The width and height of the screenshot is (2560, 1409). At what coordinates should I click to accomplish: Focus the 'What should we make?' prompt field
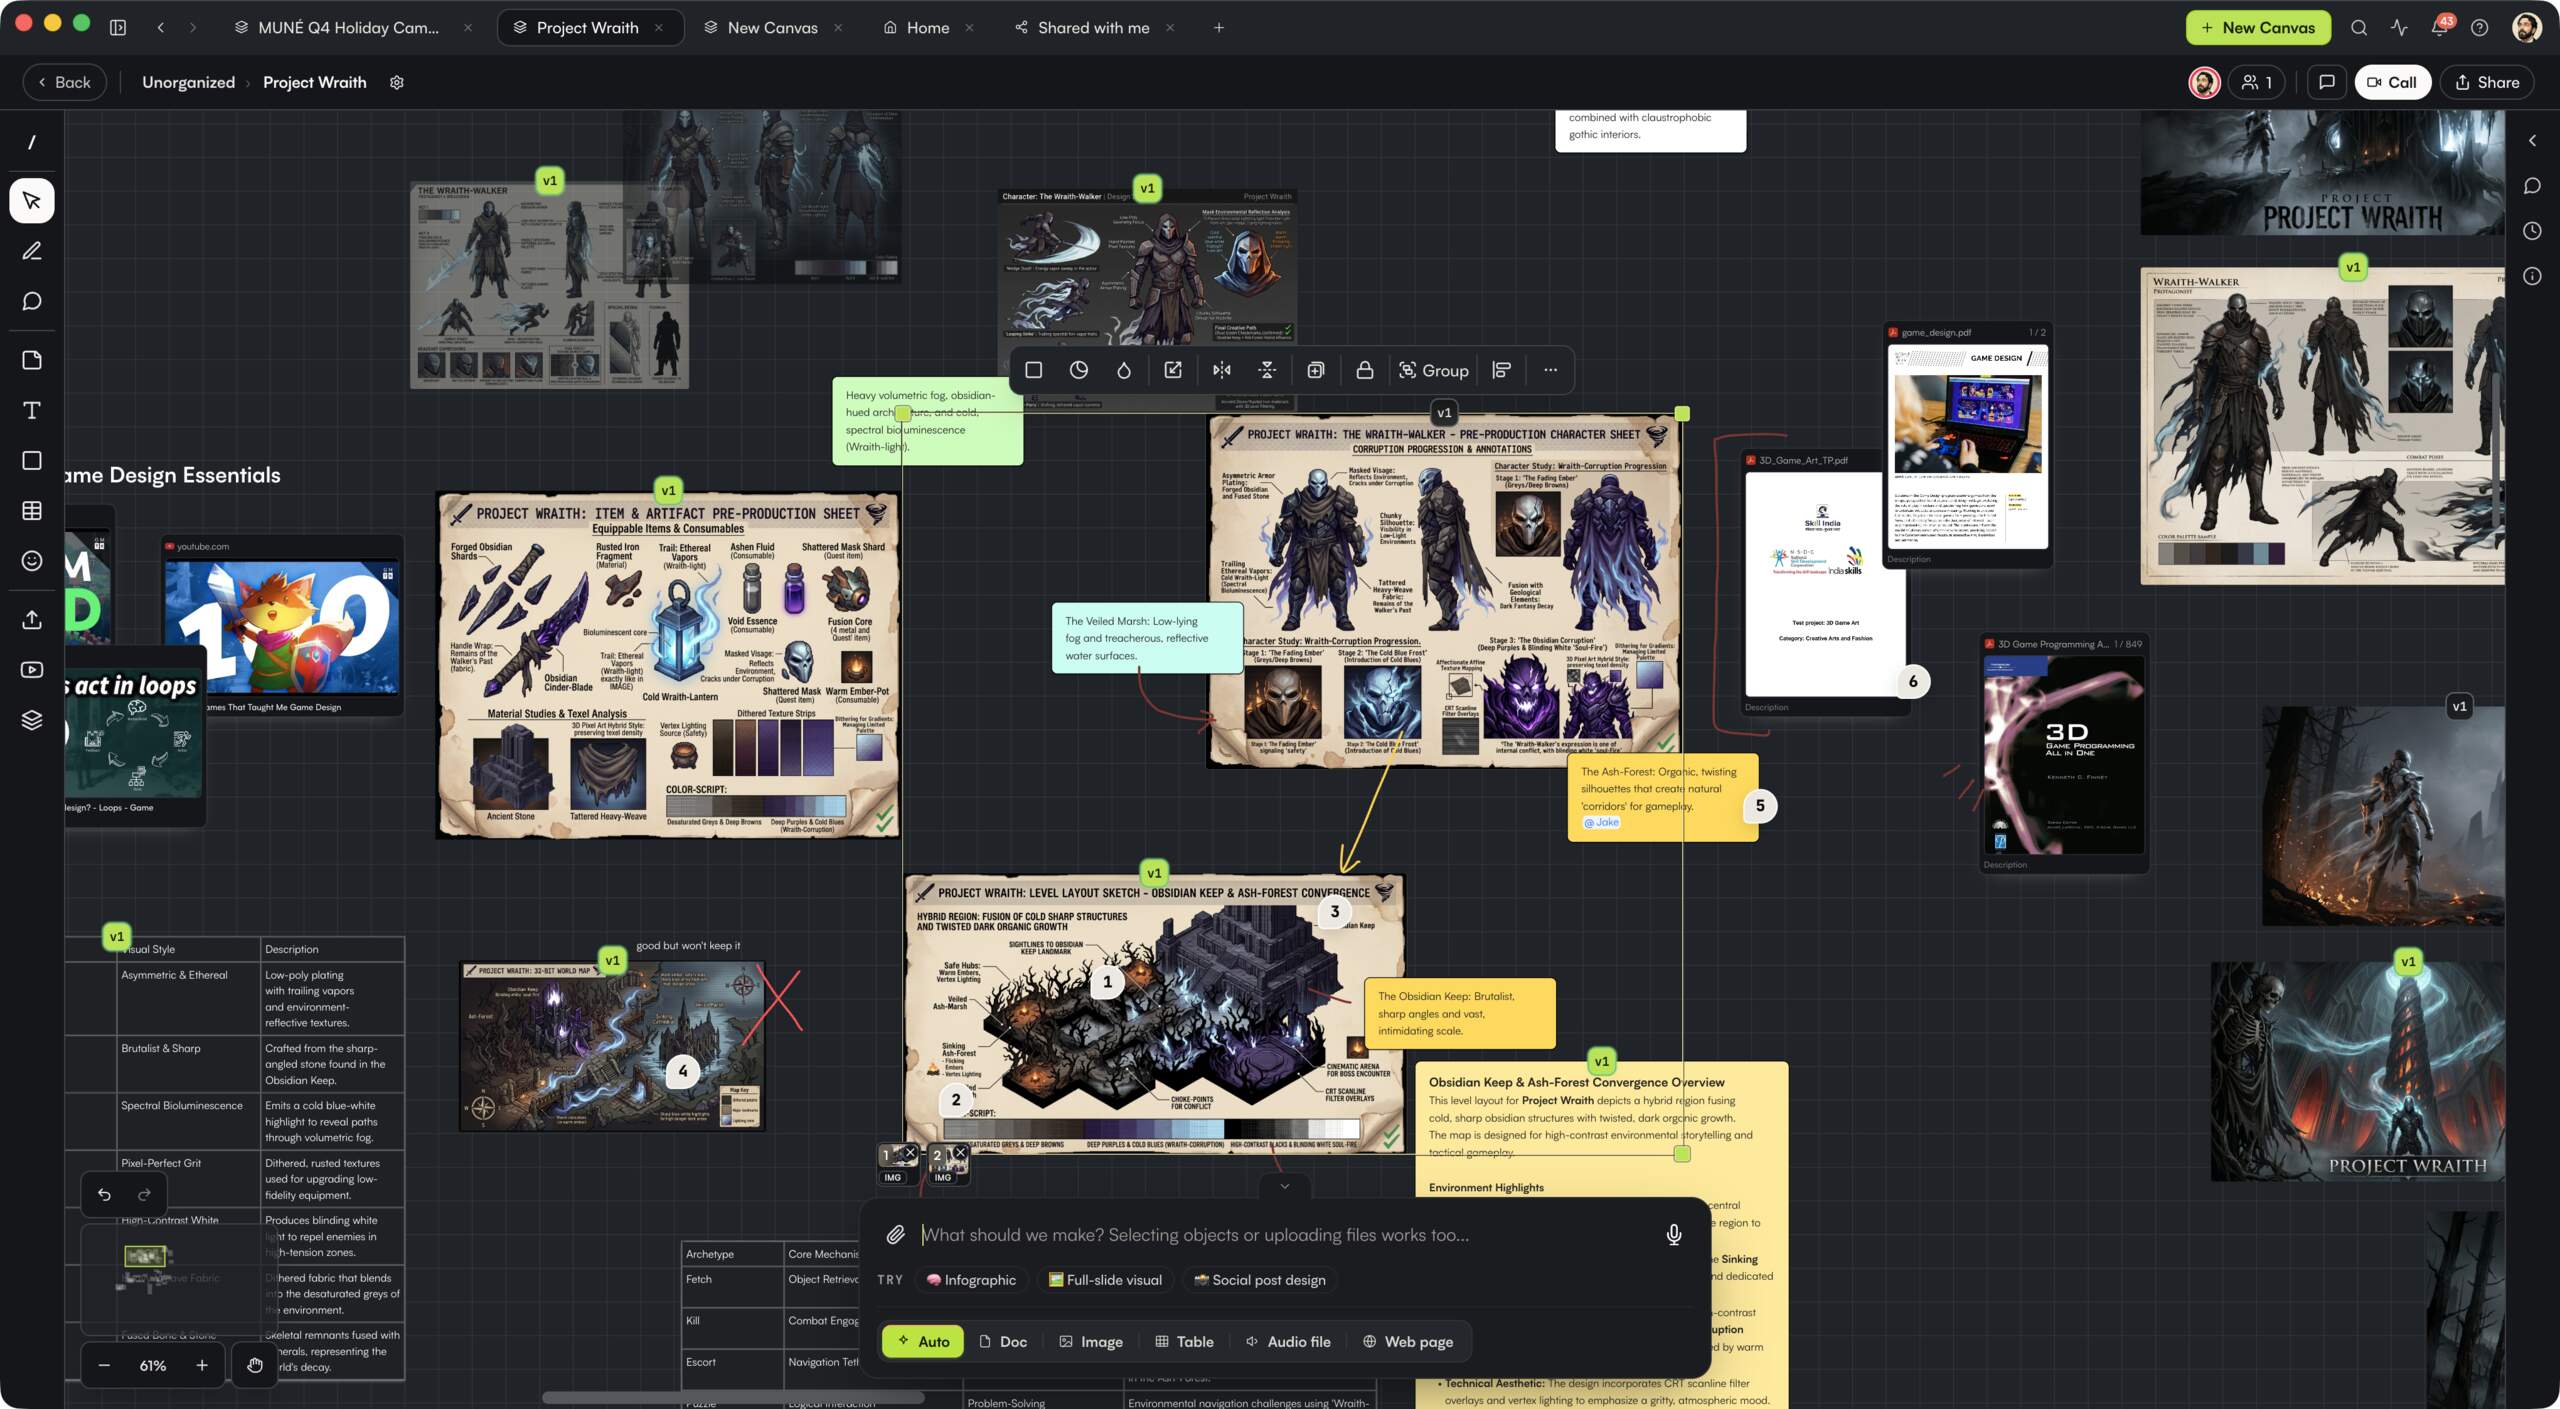point(1284,1235)
